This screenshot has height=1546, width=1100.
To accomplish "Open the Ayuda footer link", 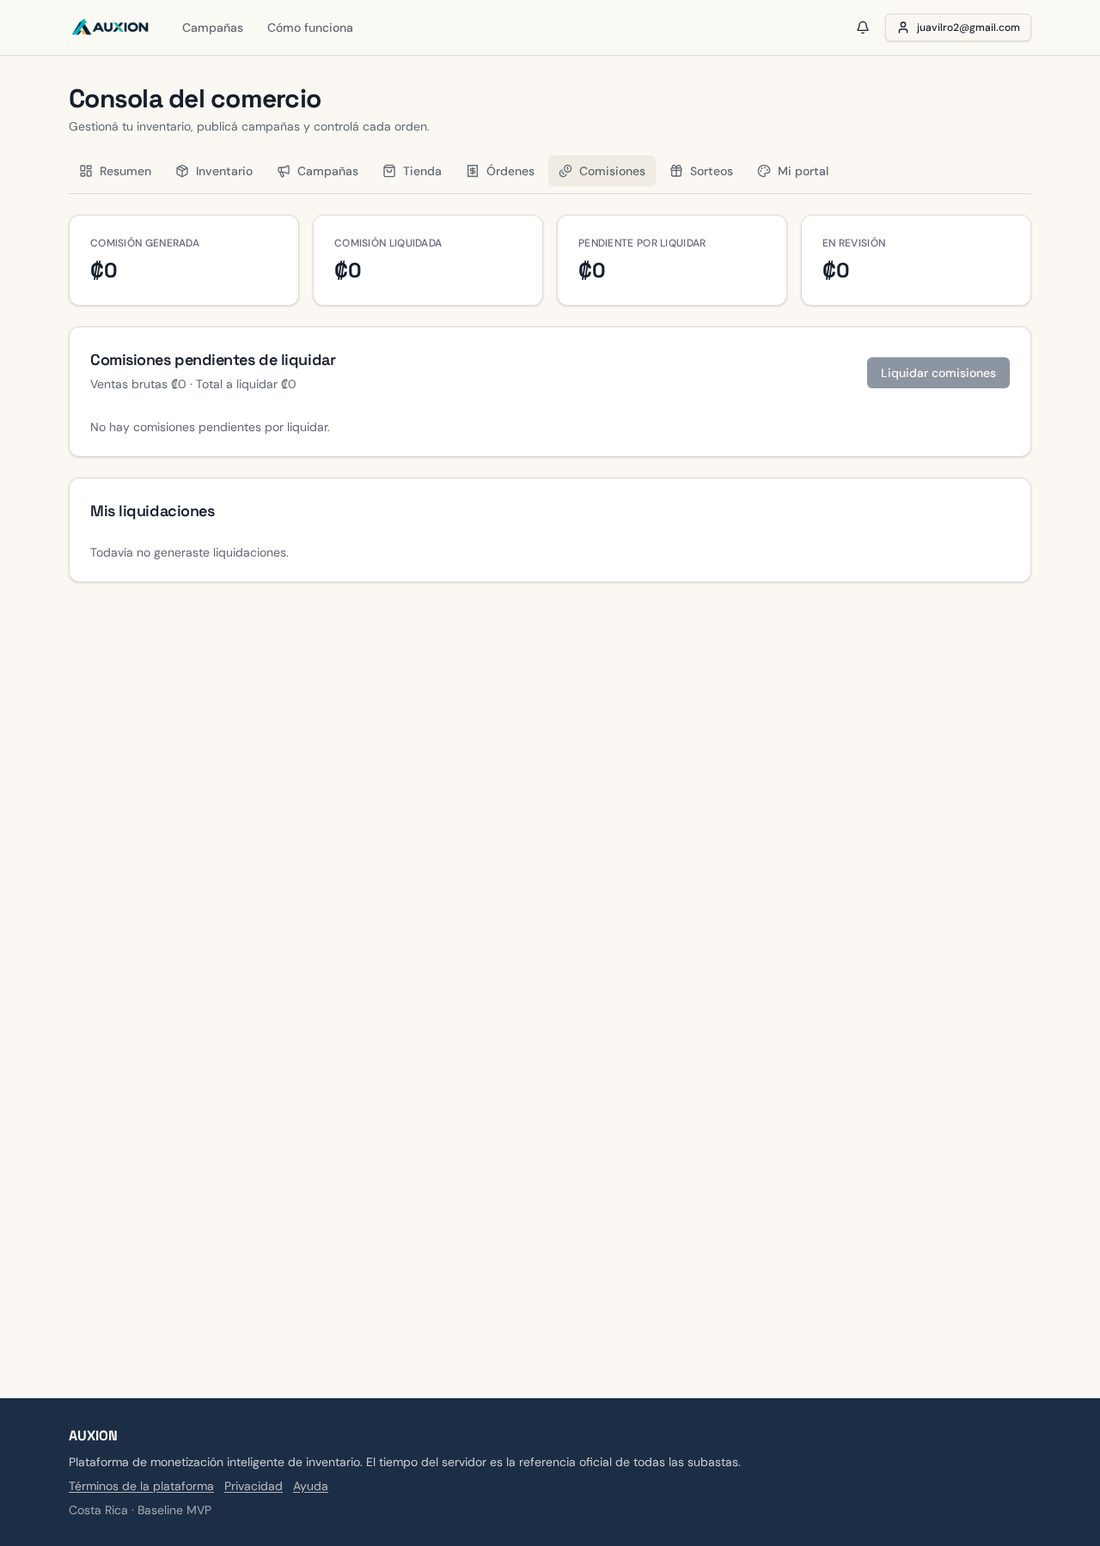I will (x=310, y=1486).
